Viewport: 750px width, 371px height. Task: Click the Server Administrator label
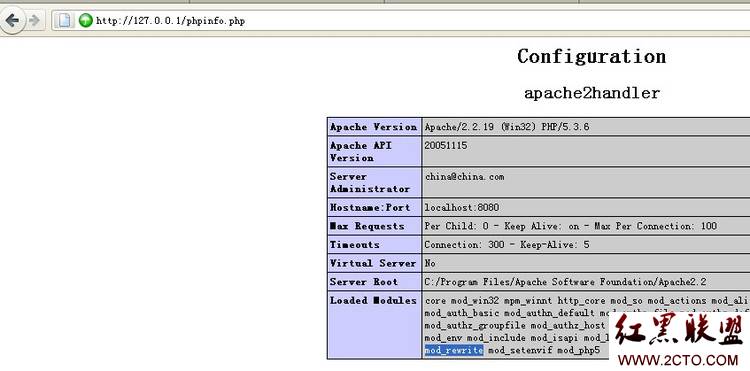[370, 183]
